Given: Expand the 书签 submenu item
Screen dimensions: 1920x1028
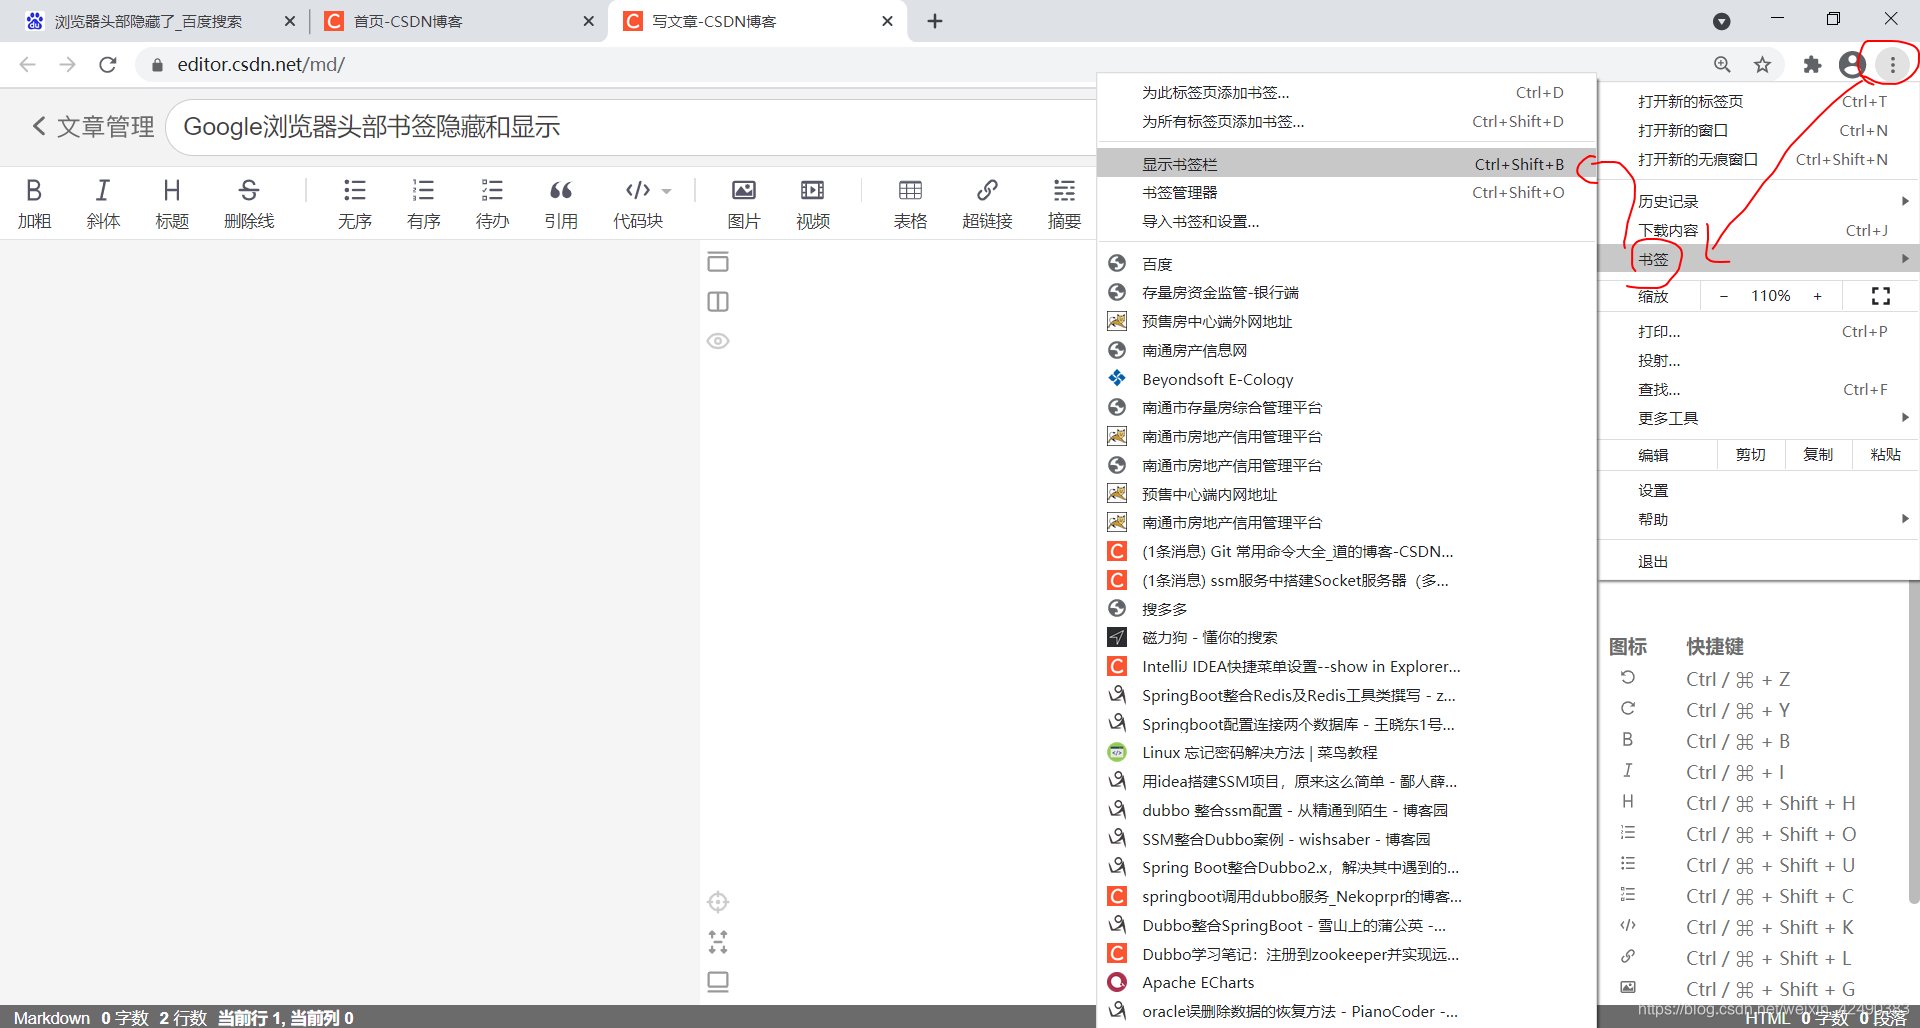Looking at the screenshot, I should click(1759, 259).
